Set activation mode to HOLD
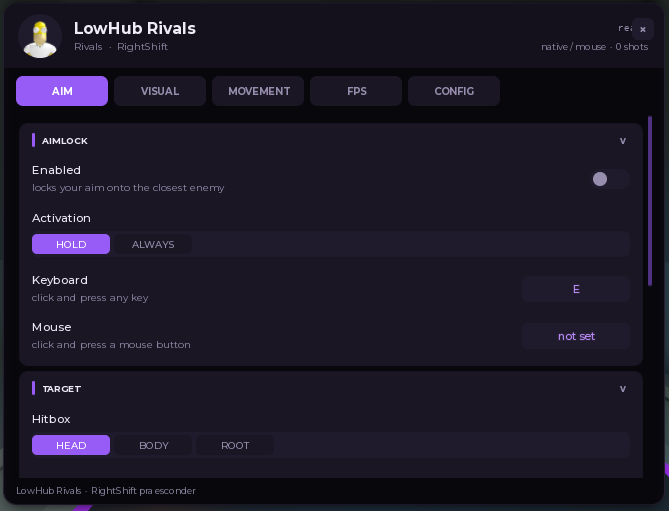669x511 pixels. pos(71,244)
